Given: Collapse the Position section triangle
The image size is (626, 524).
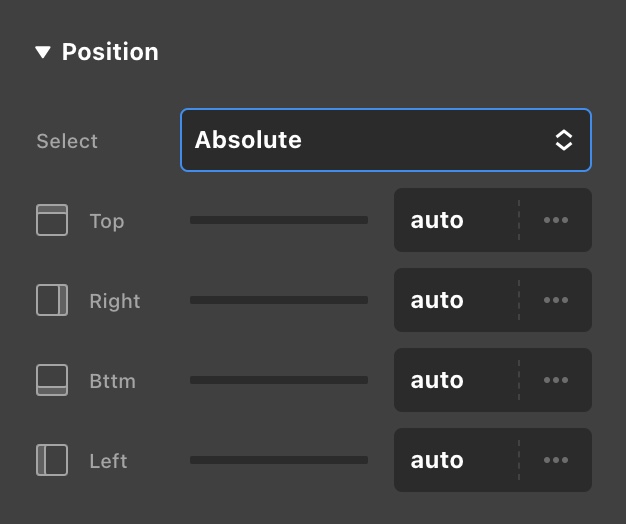Looking at the screenshot, I should tap(43, 52).
